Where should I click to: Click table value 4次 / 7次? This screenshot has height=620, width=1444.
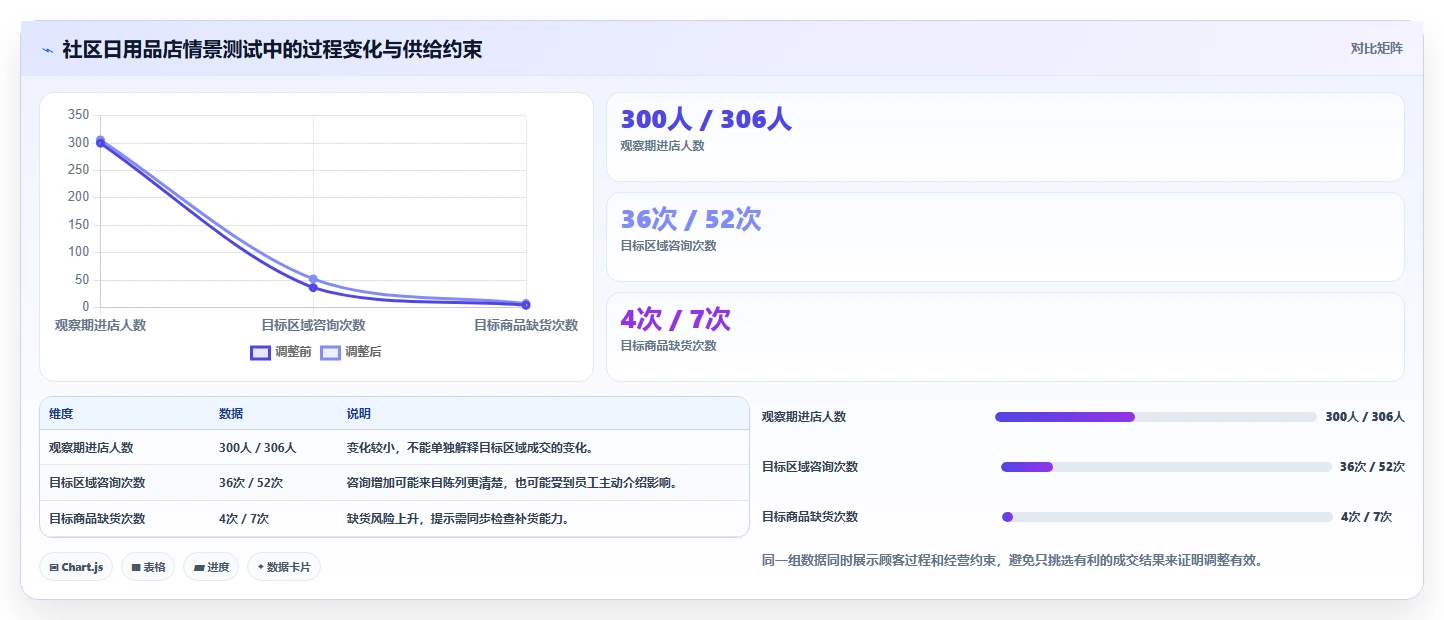click(244, 519)
